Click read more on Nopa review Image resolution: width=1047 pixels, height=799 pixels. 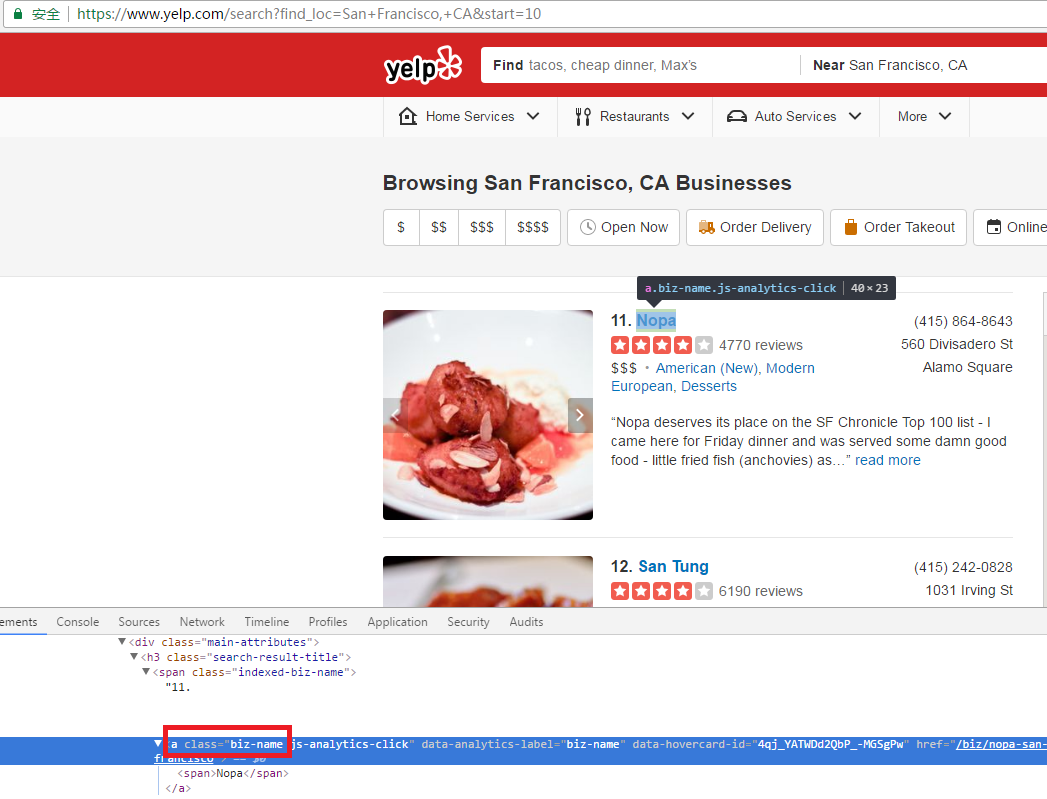(x=887, y=460)
